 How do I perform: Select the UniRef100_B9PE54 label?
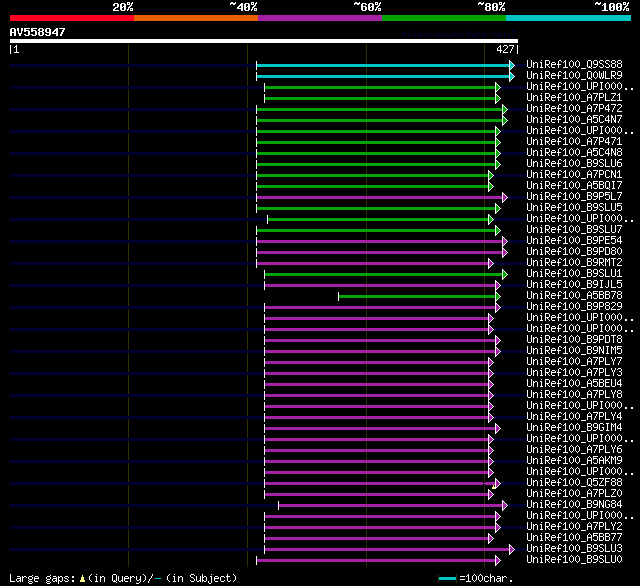[574, 241]
